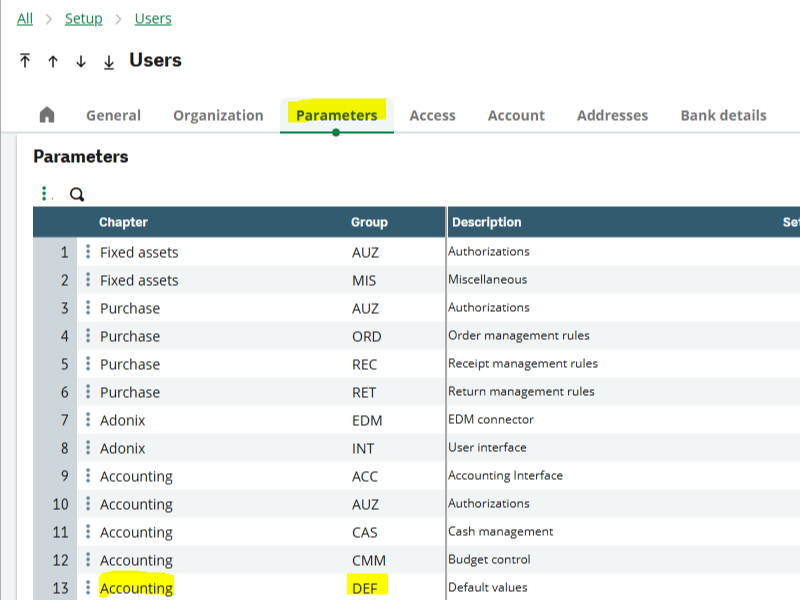Open the Users breadcrumb link
This screenshot has width=800, height=601.
[x=153, y=18]
